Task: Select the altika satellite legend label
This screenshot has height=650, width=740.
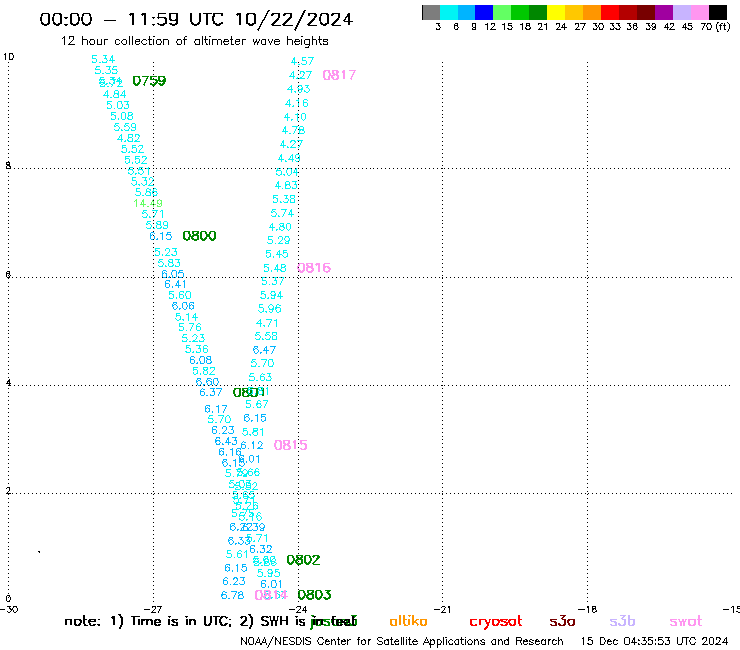Action: (408, 621)
